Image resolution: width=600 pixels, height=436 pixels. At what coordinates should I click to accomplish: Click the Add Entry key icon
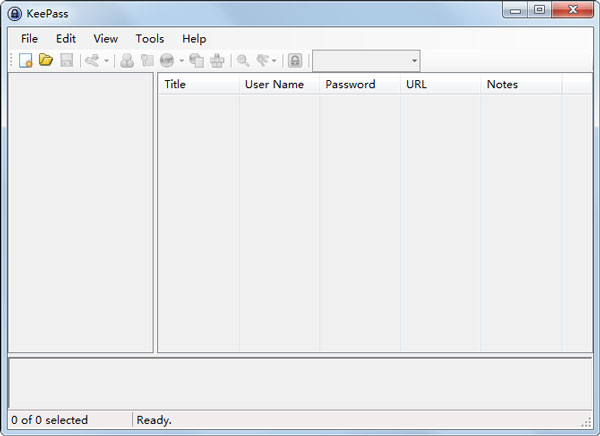pos(92,60)
